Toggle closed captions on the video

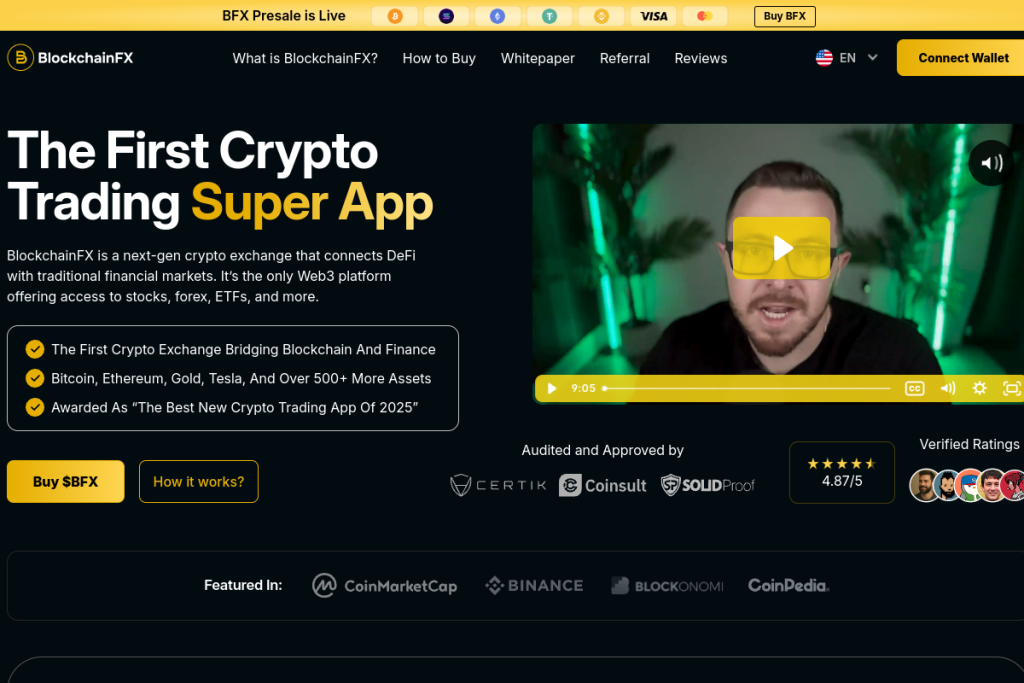pos(914,389)
